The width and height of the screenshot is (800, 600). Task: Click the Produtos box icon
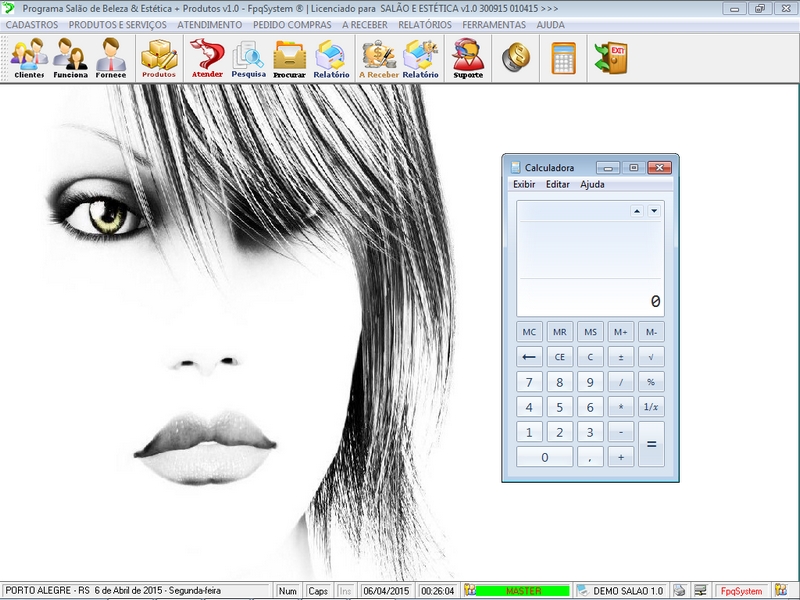tap(158, 58)
